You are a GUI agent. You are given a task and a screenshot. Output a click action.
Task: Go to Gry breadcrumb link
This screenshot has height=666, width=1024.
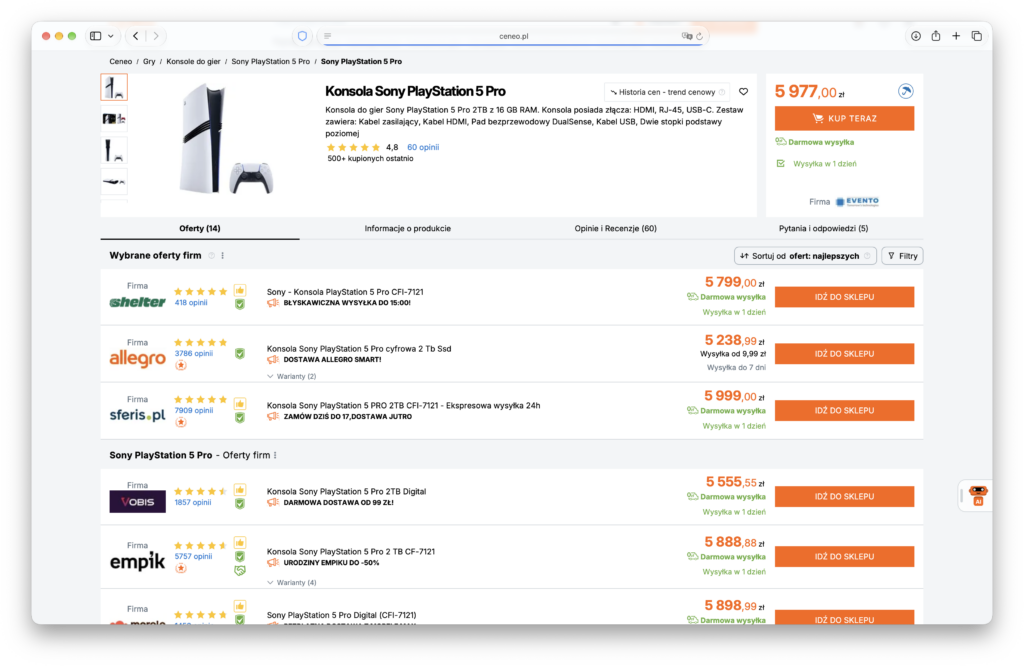149,61
